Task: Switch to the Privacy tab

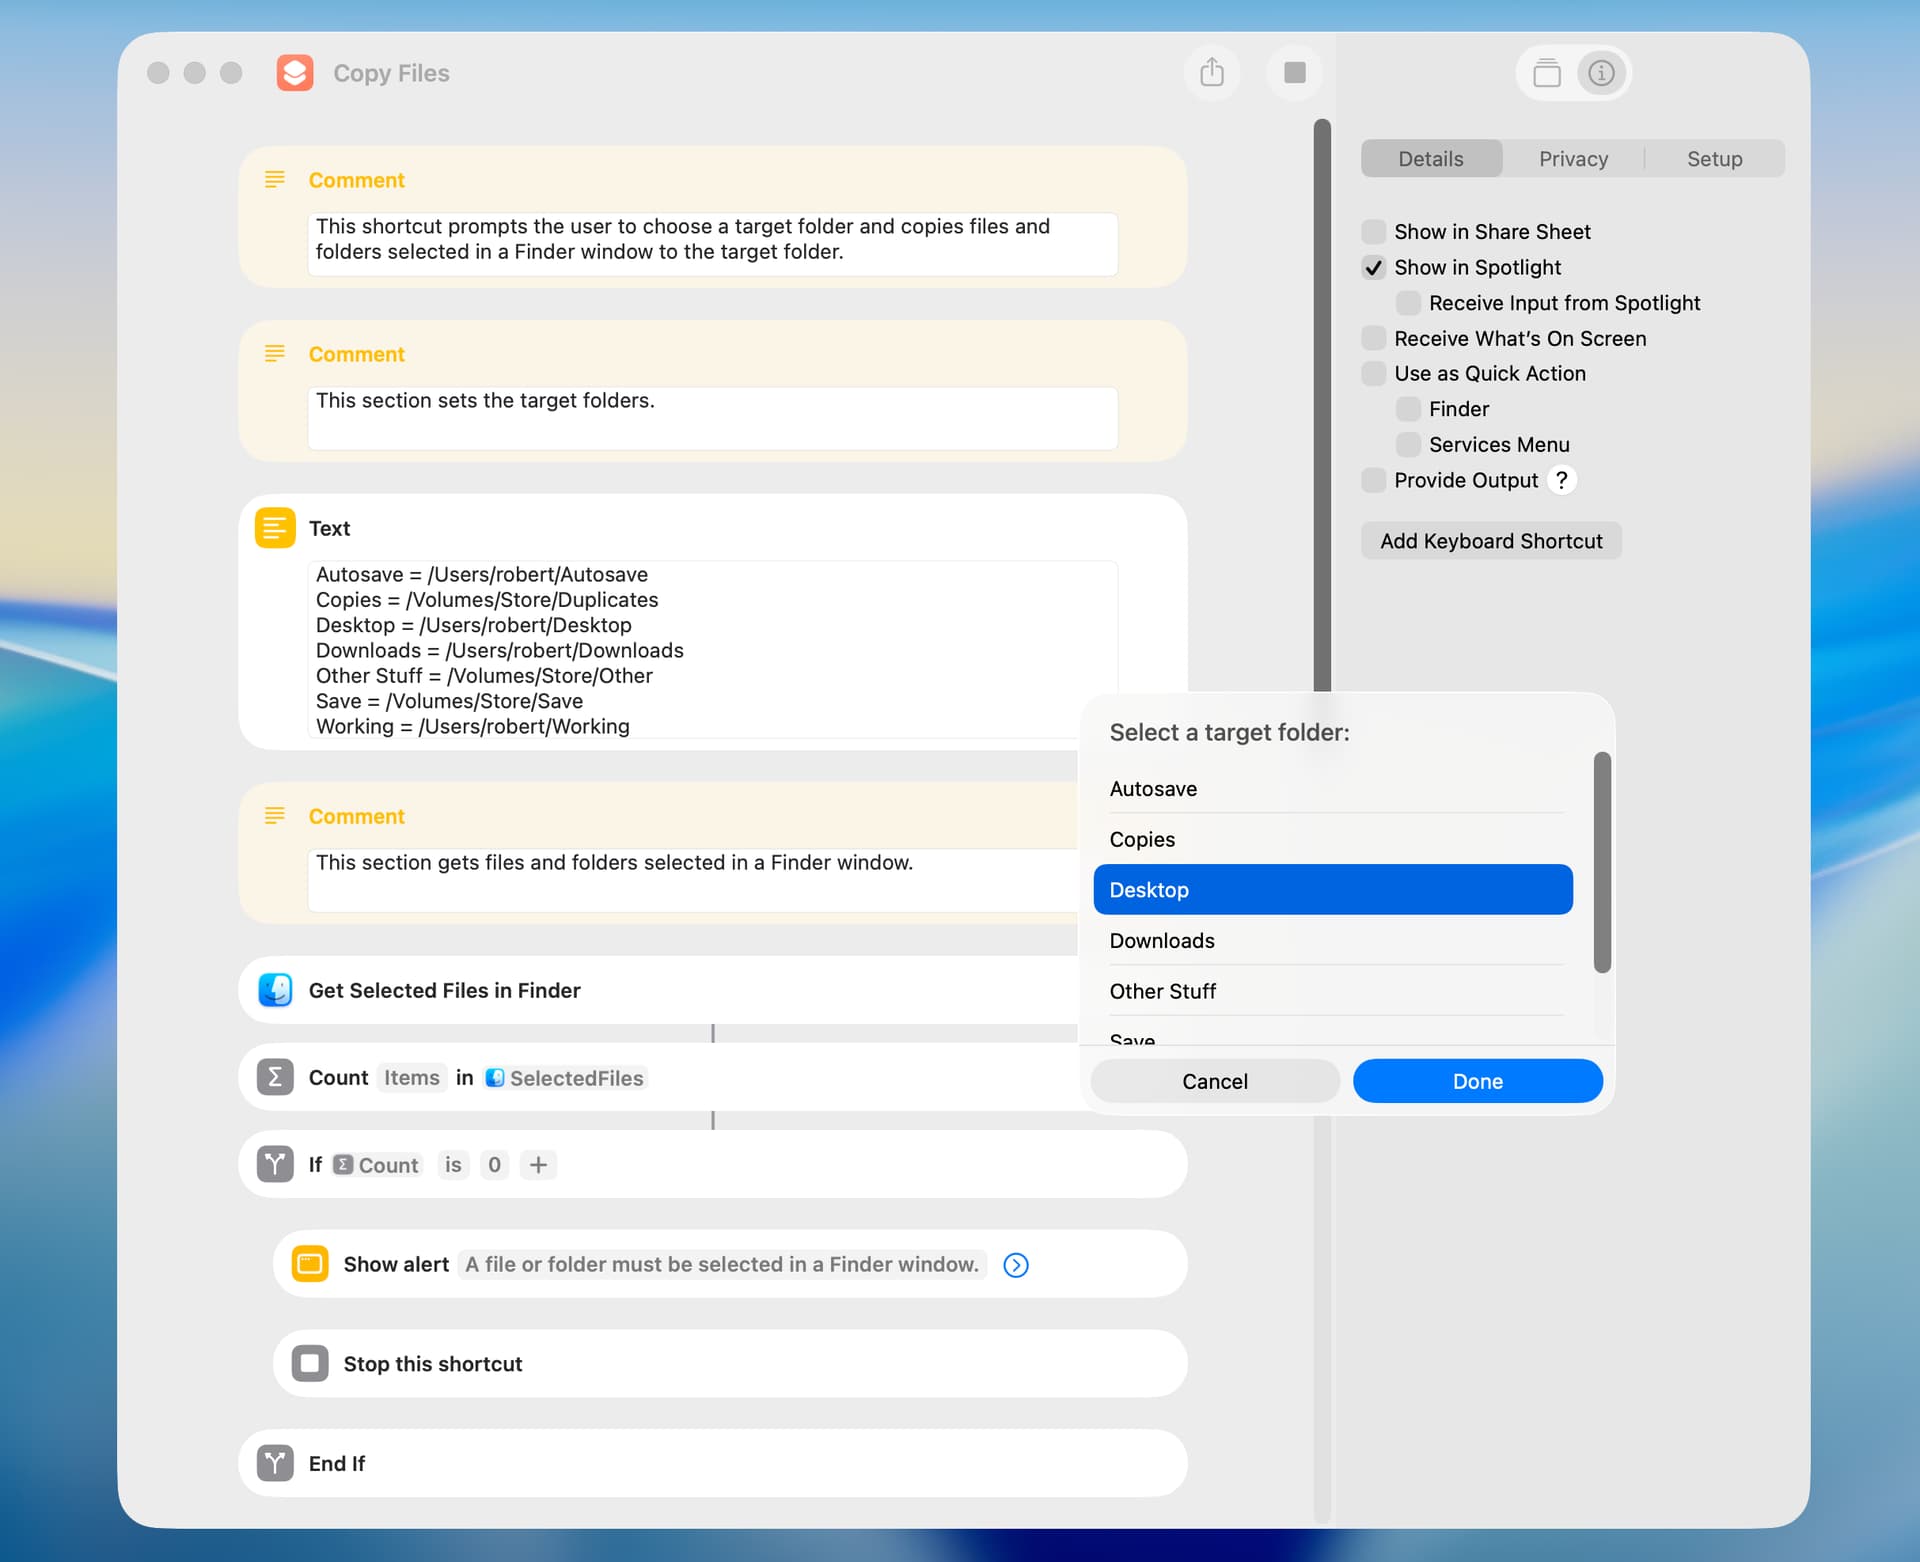Action: click(x=1573, y=159)
